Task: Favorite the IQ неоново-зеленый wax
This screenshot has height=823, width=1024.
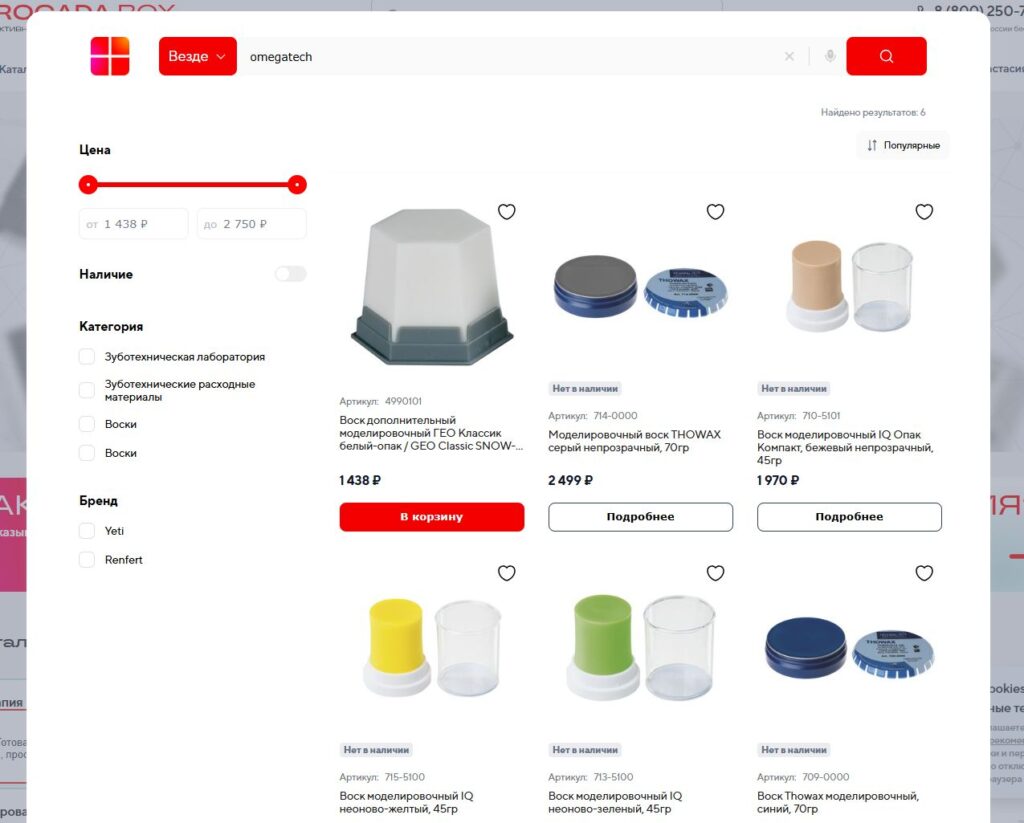Action: 715,573
